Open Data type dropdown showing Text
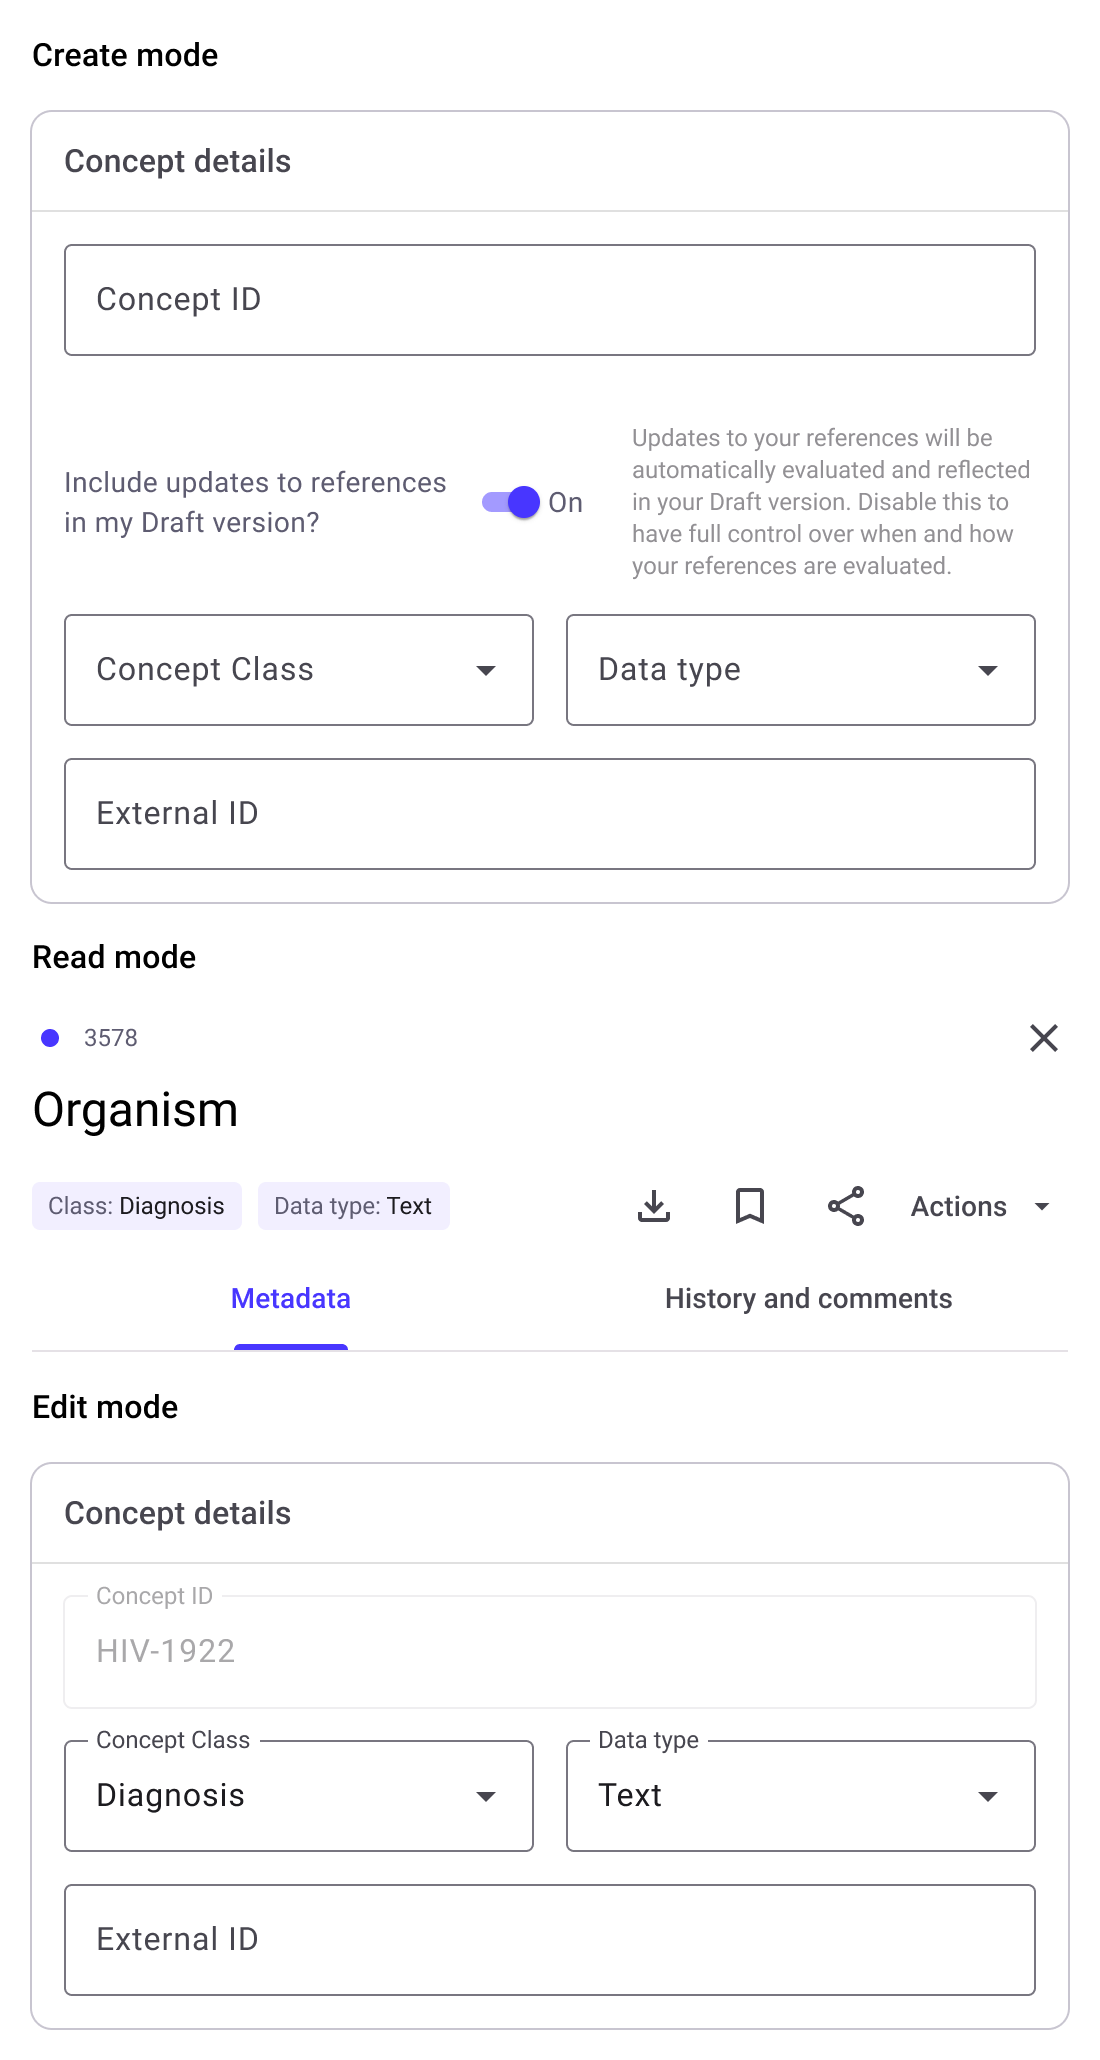This screenshot has width=1100, height=2060. (800, 1796)
